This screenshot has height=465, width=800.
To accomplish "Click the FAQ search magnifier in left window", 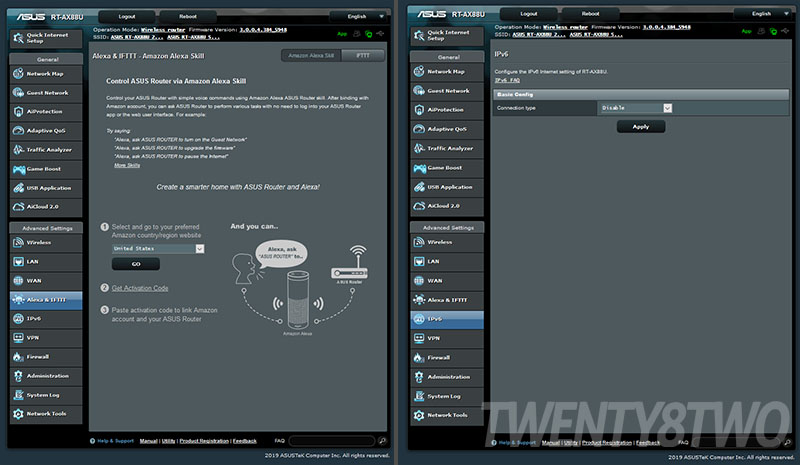I will (x=382, y=440).
